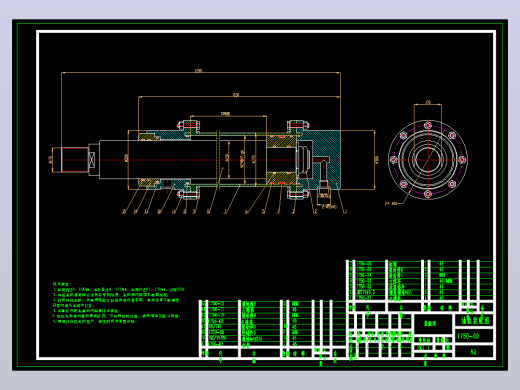The height and width of the screenshot is (390, 520).
Task: Select the green technical requirements text block
Action: tap(118, 303)
